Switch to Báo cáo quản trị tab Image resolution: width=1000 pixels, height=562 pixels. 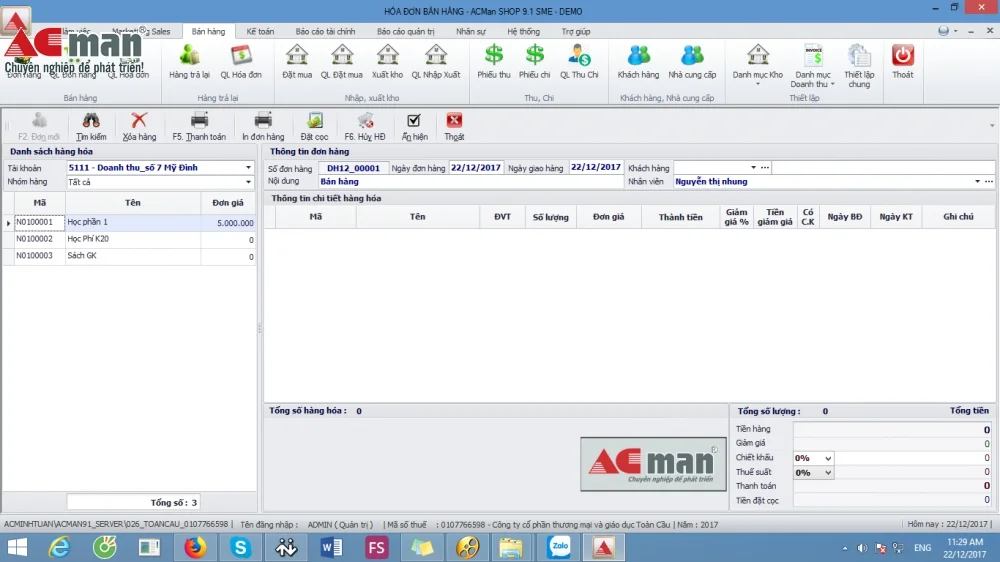click(406, 31)
